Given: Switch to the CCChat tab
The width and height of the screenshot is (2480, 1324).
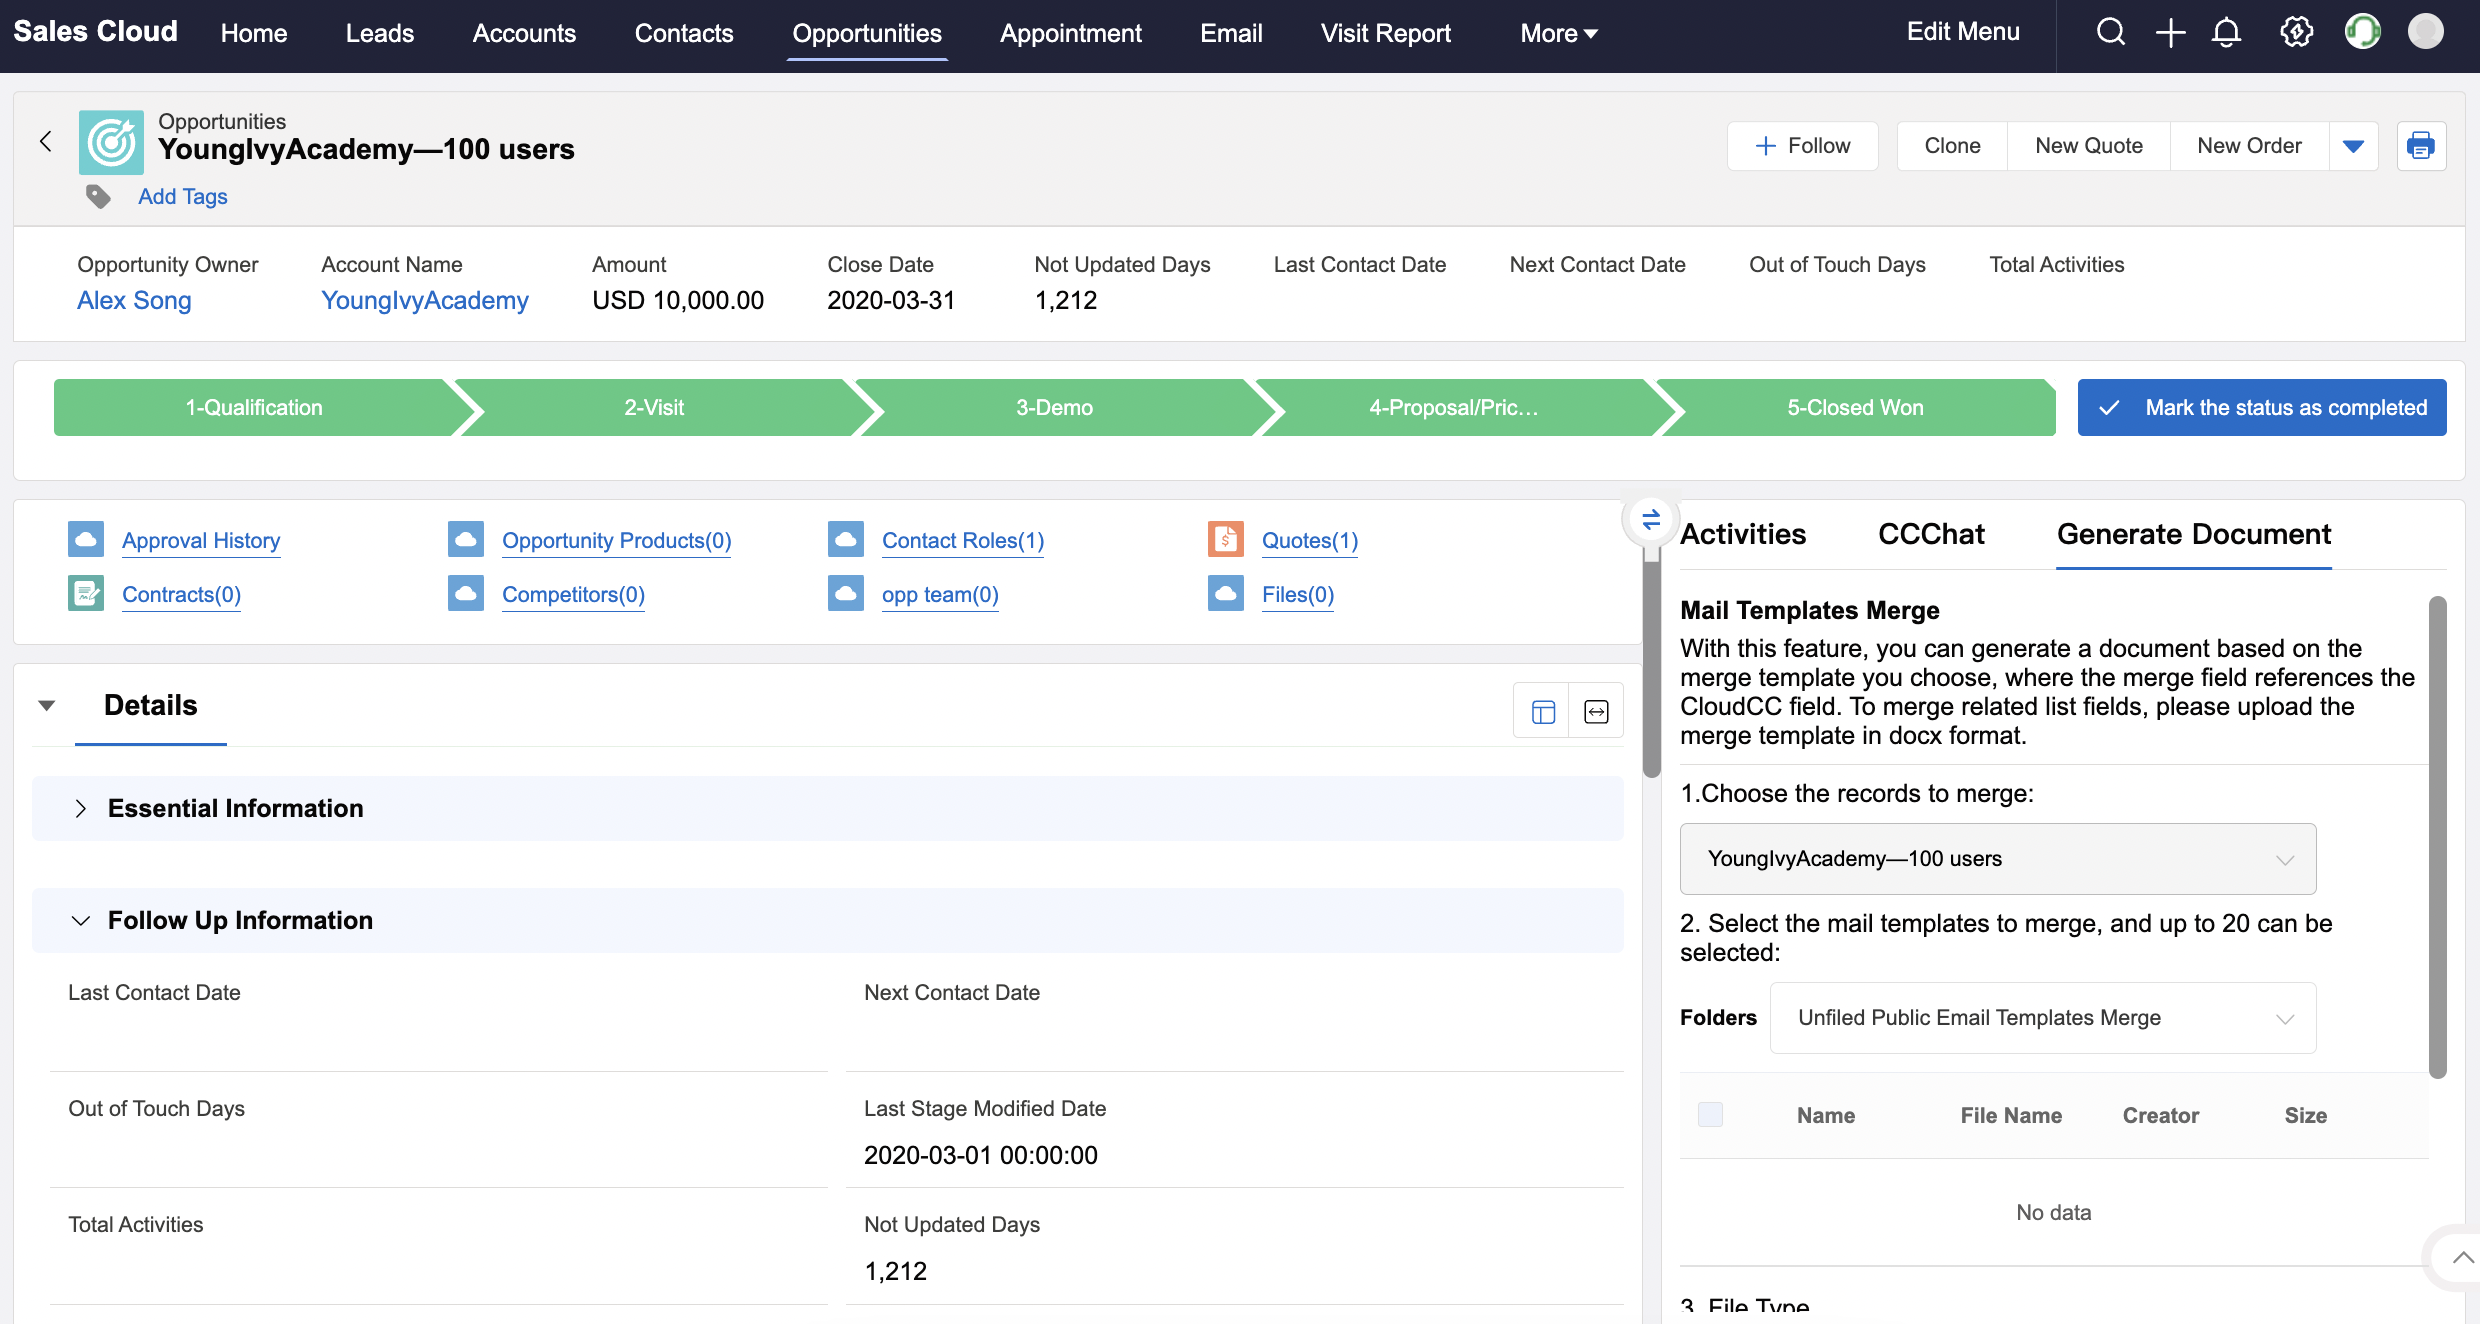Looking at the screenshot, I should click(1930, 534).
